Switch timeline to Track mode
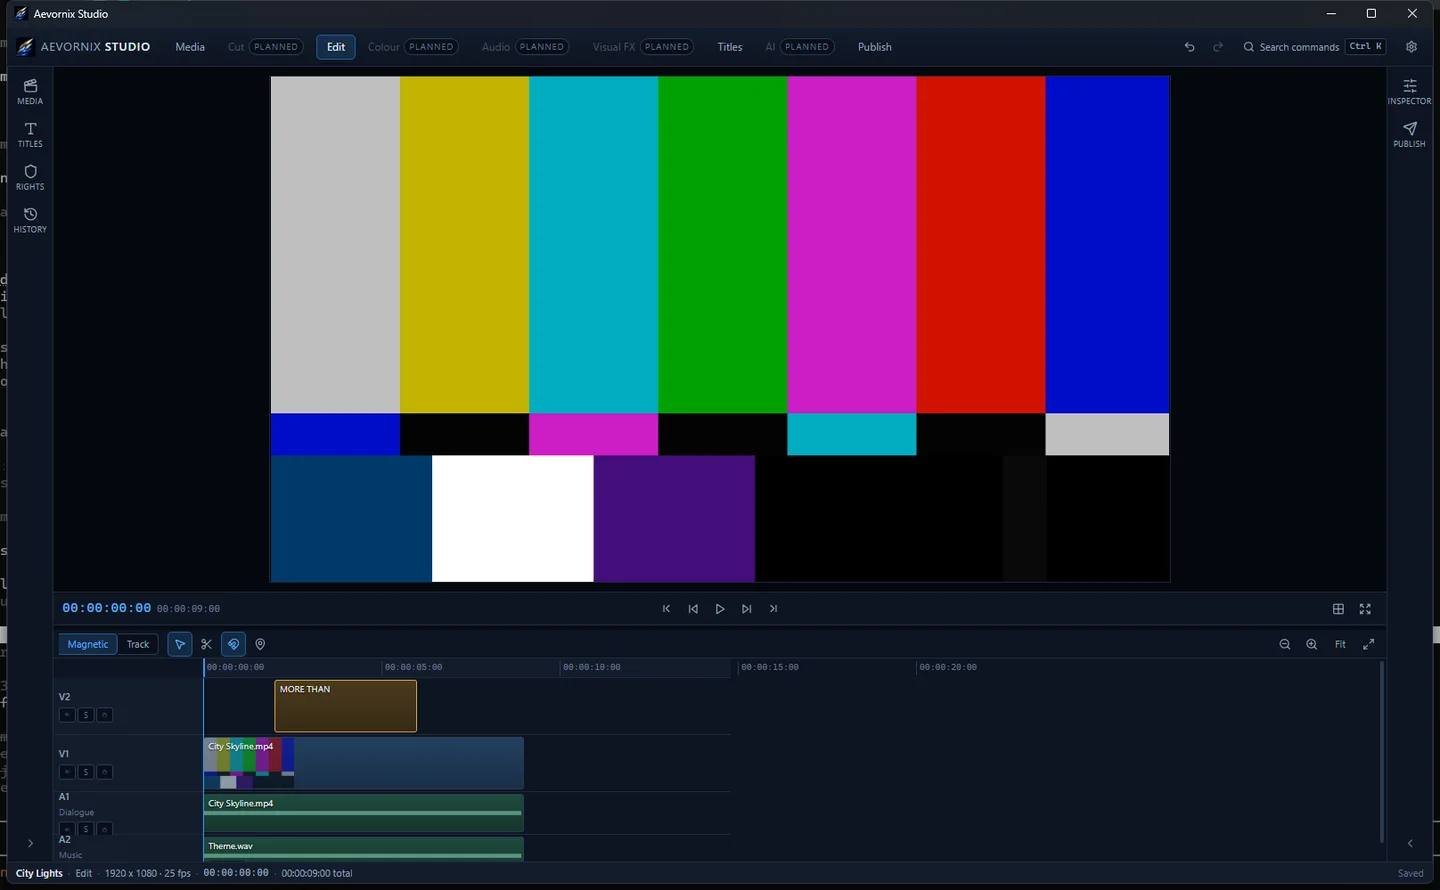The width and height of the screenshot is (1440, 890). click(138, 645)
